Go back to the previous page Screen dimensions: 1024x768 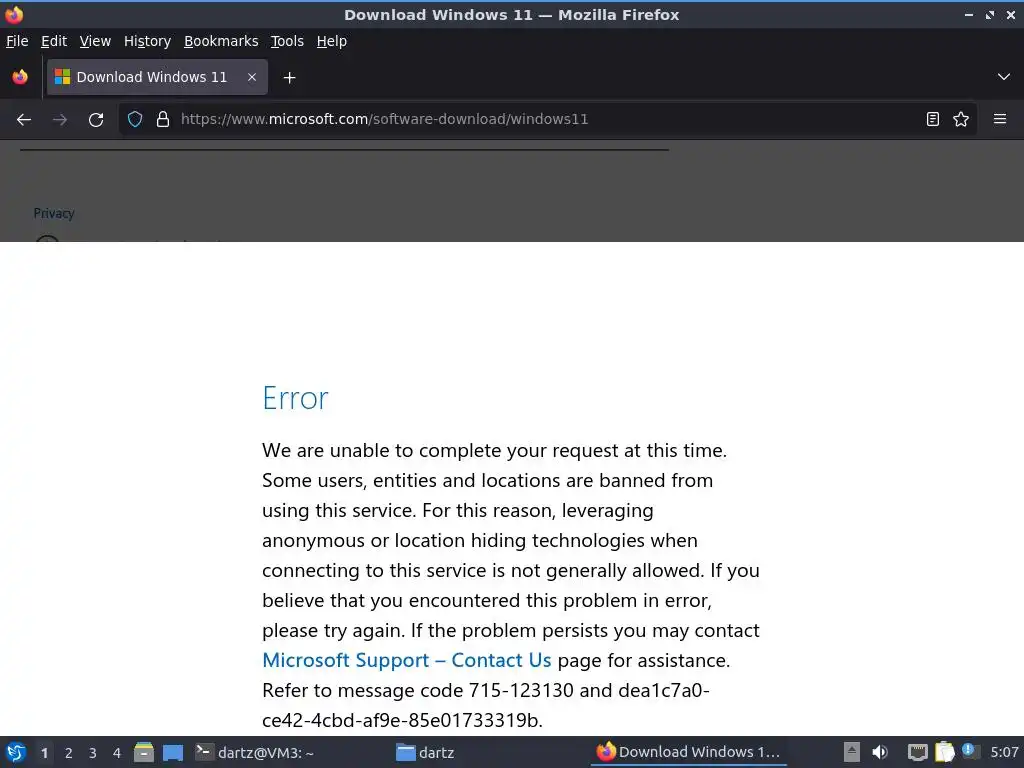tap(24, 120)
